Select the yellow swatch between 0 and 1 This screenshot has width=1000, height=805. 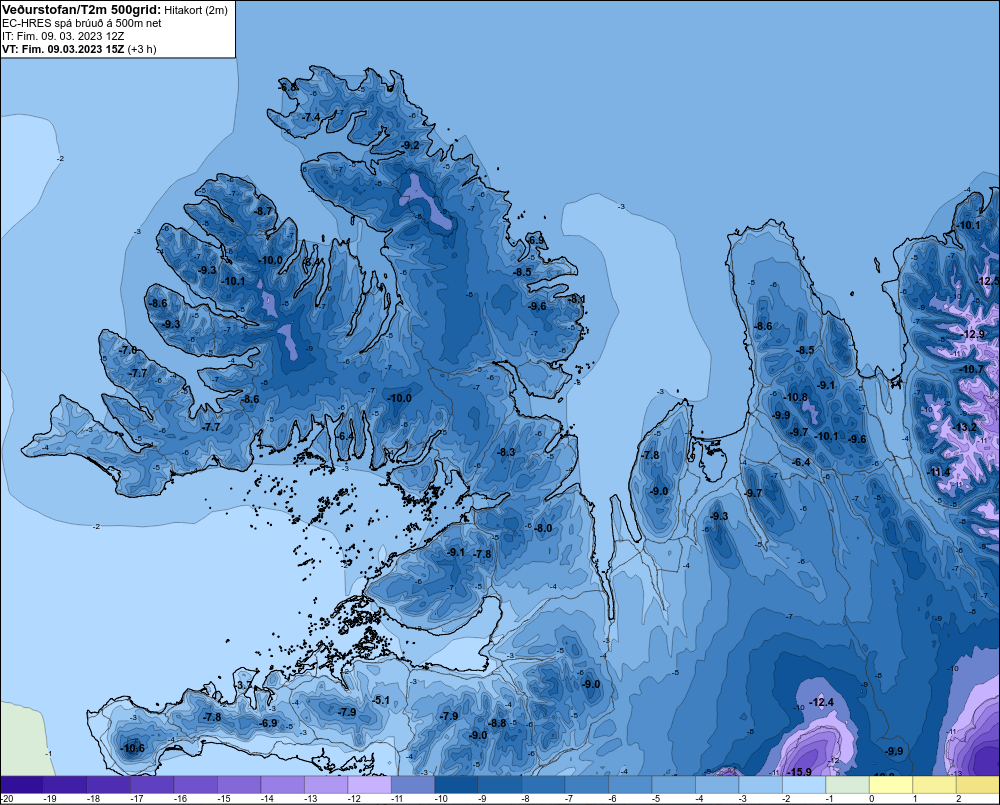pos(891,784)
